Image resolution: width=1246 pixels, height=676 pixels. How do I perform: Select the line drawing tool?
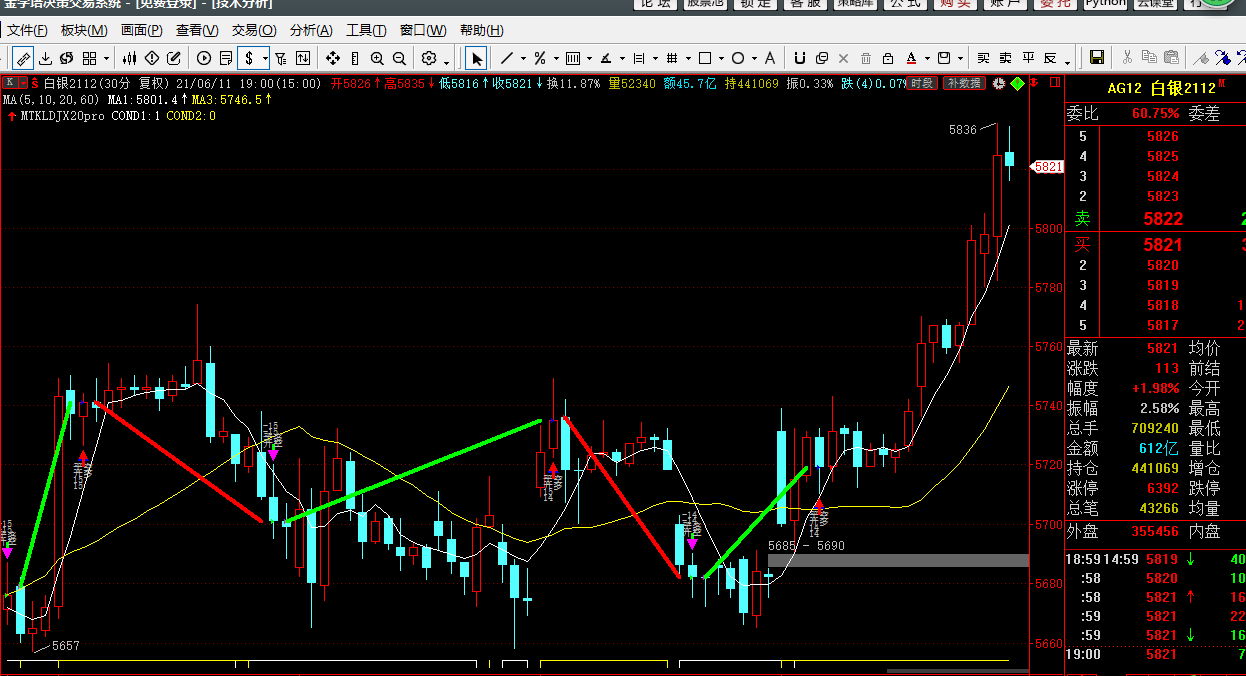(507, 58)
